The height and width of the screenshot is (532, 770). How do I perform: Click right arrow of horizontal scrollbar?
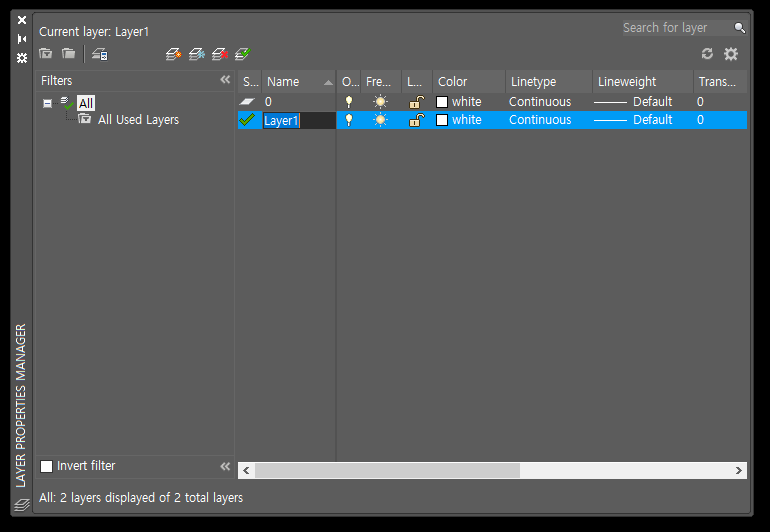pyautogui.click(x=739, y=470)
